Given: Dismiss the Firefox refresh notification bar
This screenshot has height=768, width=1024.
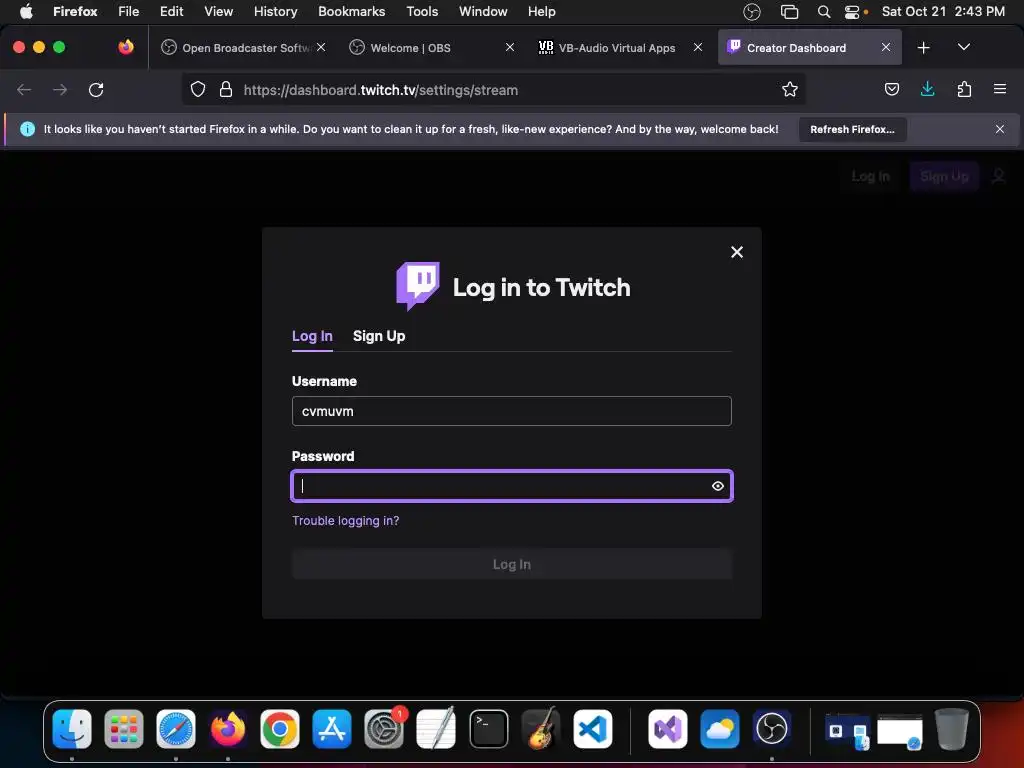Looking at the screenshot, I should coord(999,129).
